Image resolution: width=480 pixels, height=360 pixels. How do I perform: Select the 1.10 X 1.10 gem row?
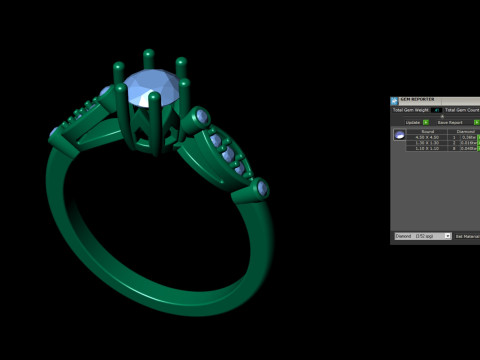click(x=443, y=148)
